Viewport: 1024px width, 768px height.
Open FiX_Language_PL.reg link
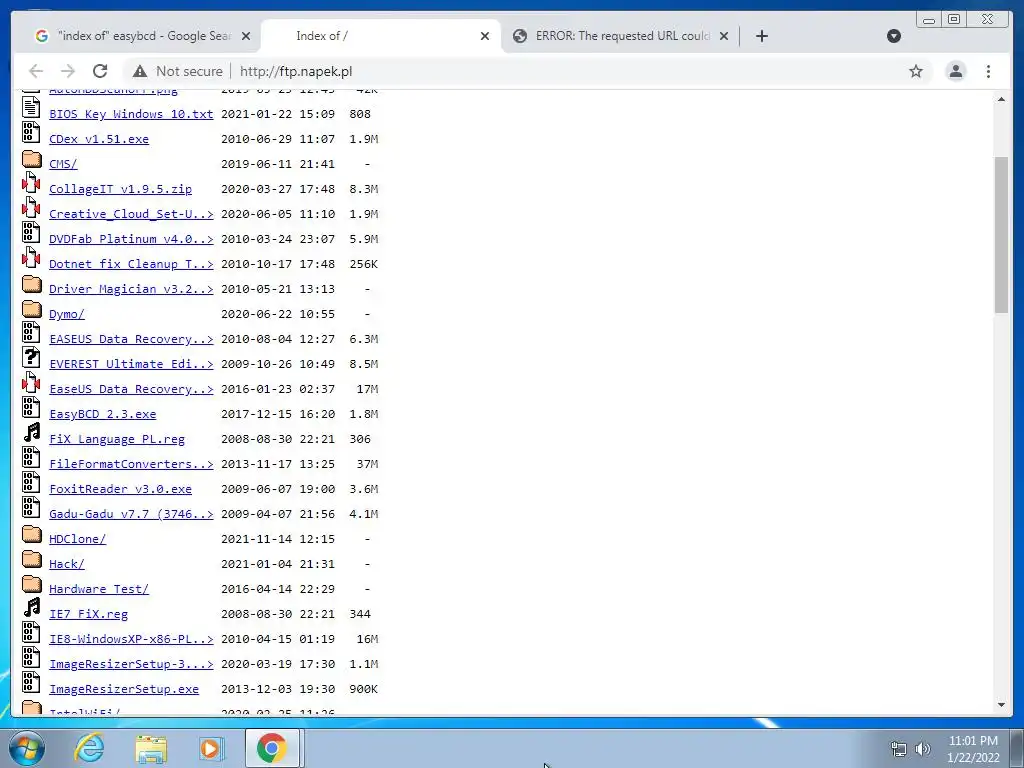point(117,439)
